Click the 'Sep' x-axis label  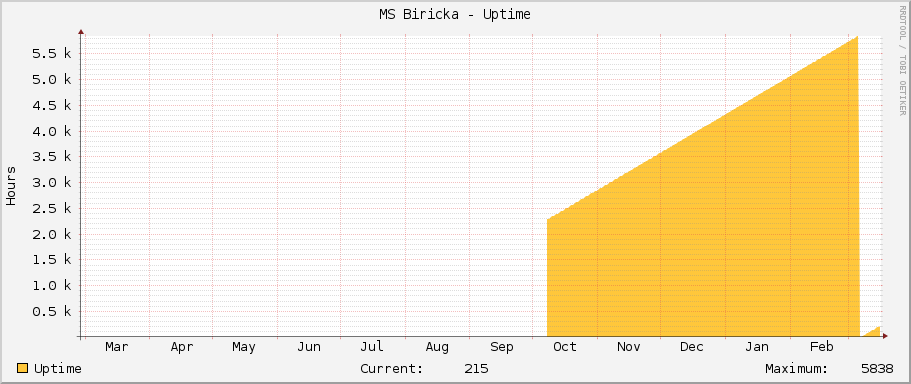click(x=502, y=347)
